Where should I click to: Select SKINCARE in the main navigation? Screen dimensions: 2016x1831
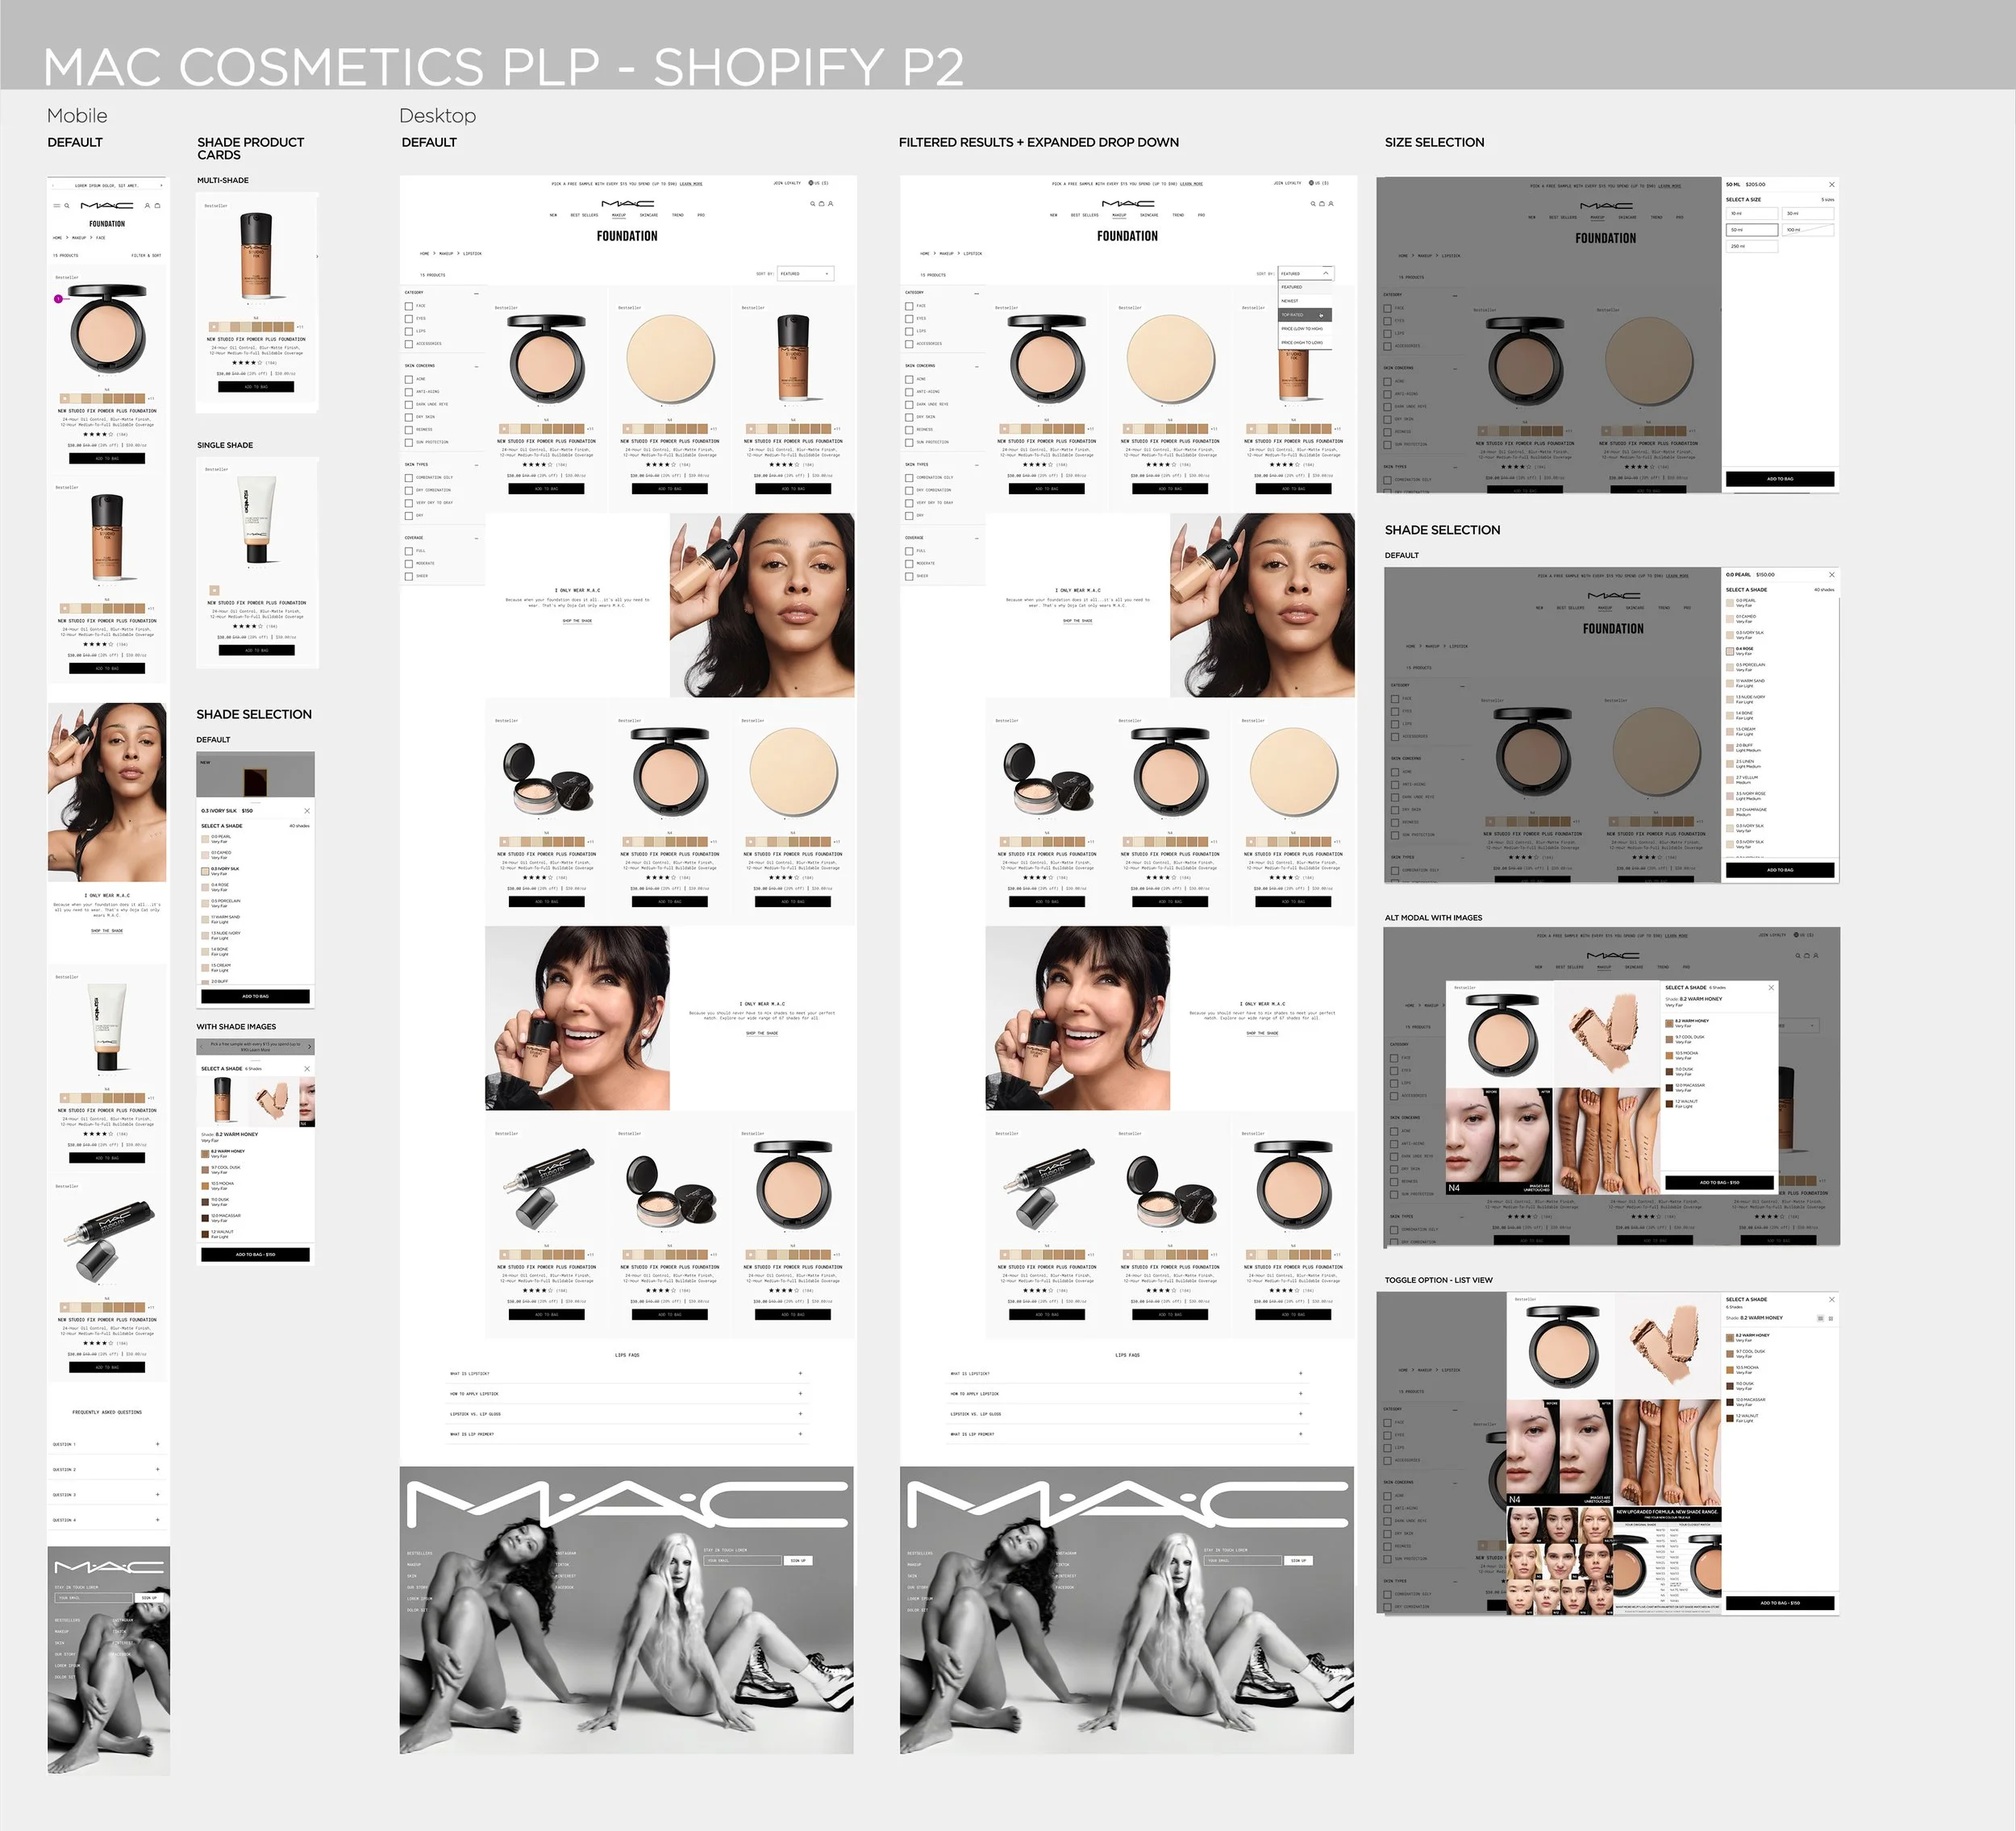650,215
